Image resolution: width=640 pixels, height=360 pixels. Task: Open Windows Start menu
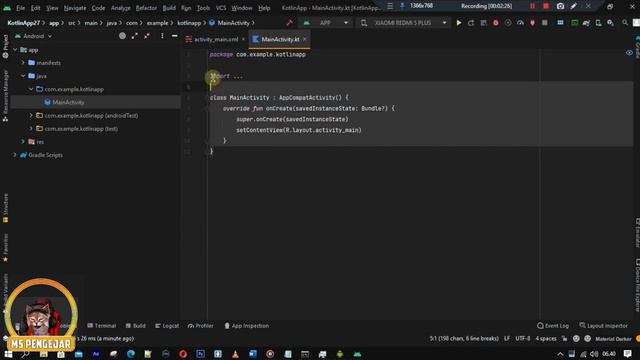click(x=8, y=354)
